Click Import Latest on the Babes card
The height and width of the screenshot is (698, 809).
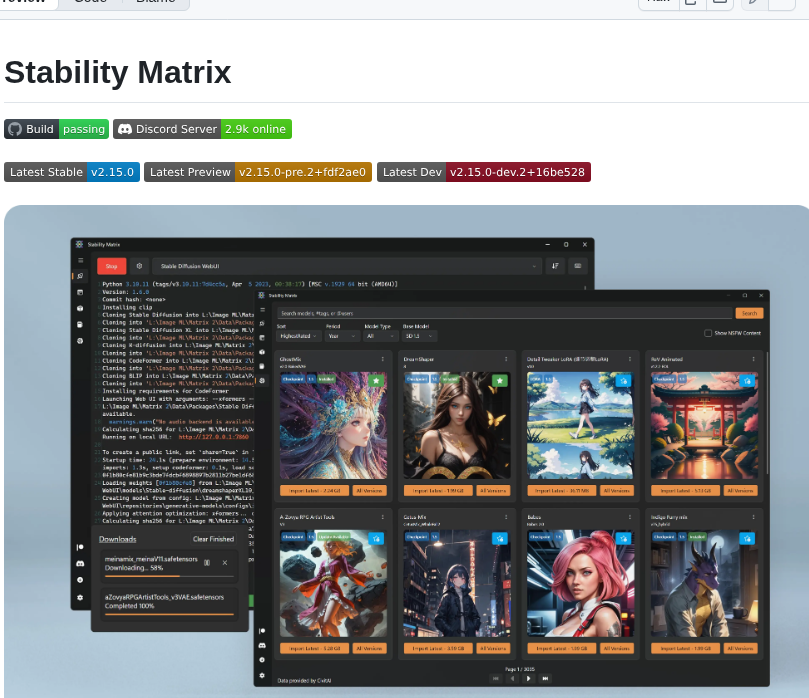pyautogui.click(x=562, y=648)
